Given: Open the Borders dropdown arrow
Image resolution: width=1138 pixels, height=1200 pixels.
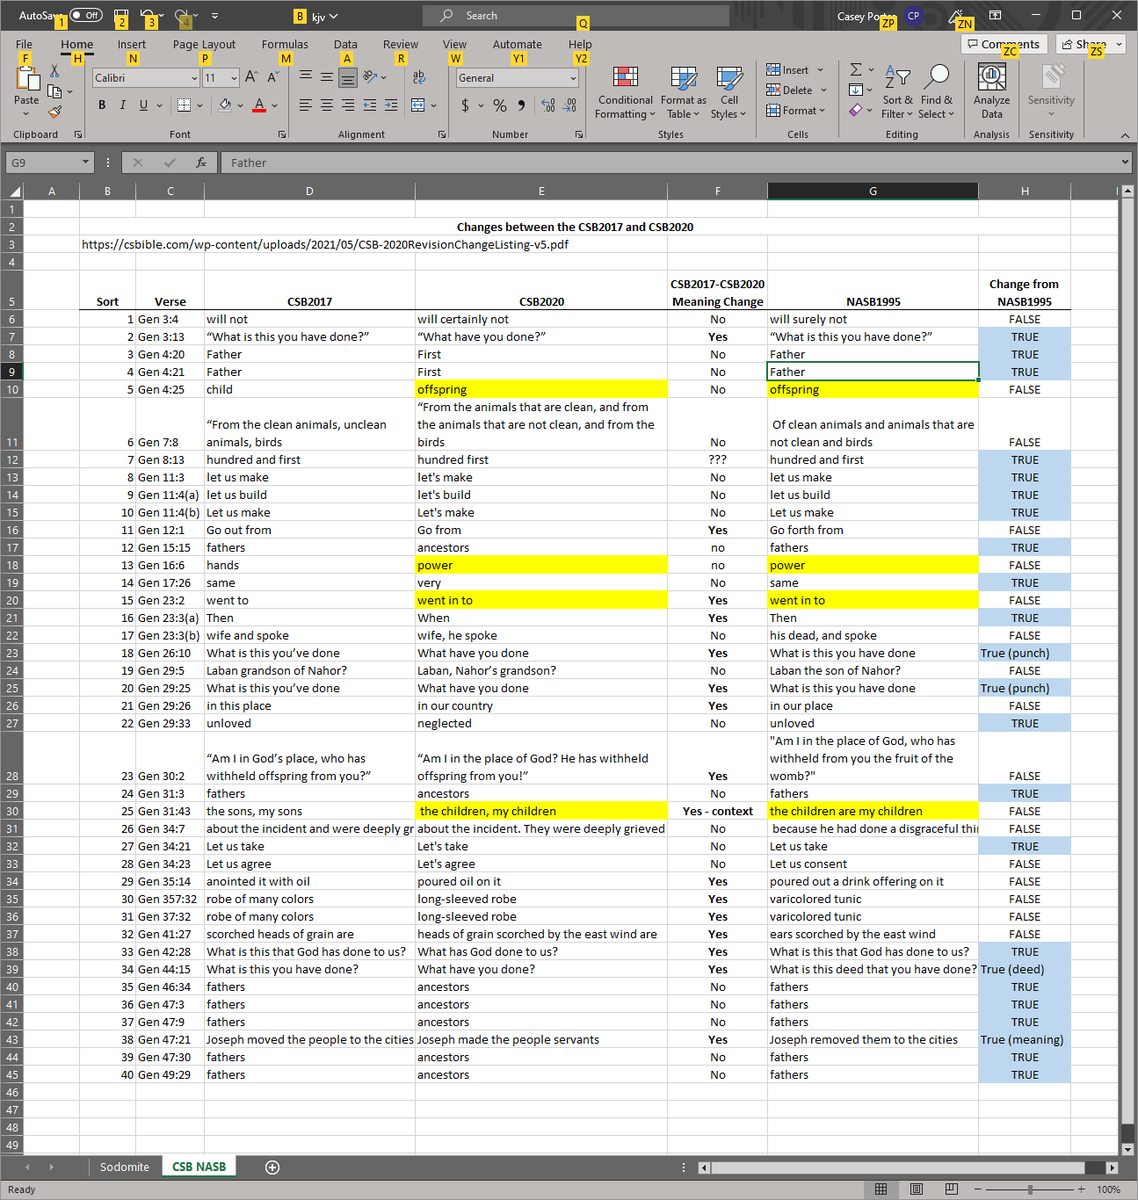Looking at the screenshot, I should pos(200,105).
